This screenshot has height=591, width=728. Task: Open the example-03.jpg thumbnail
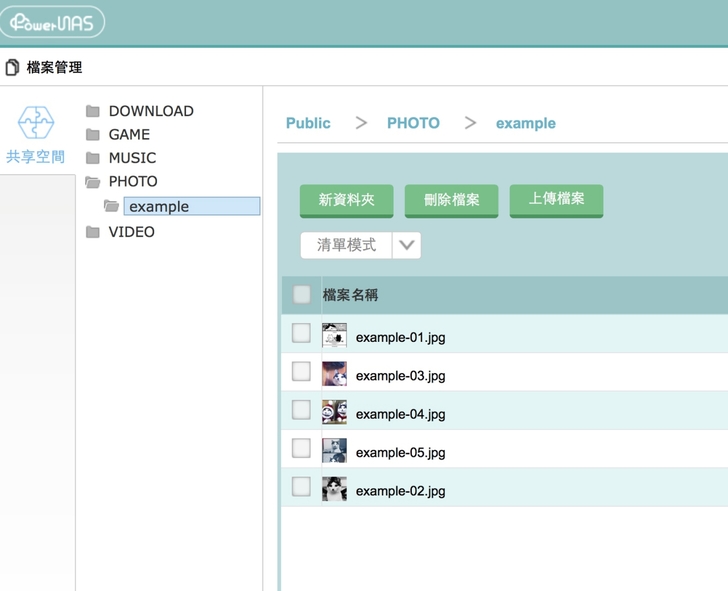coord(334,374)
